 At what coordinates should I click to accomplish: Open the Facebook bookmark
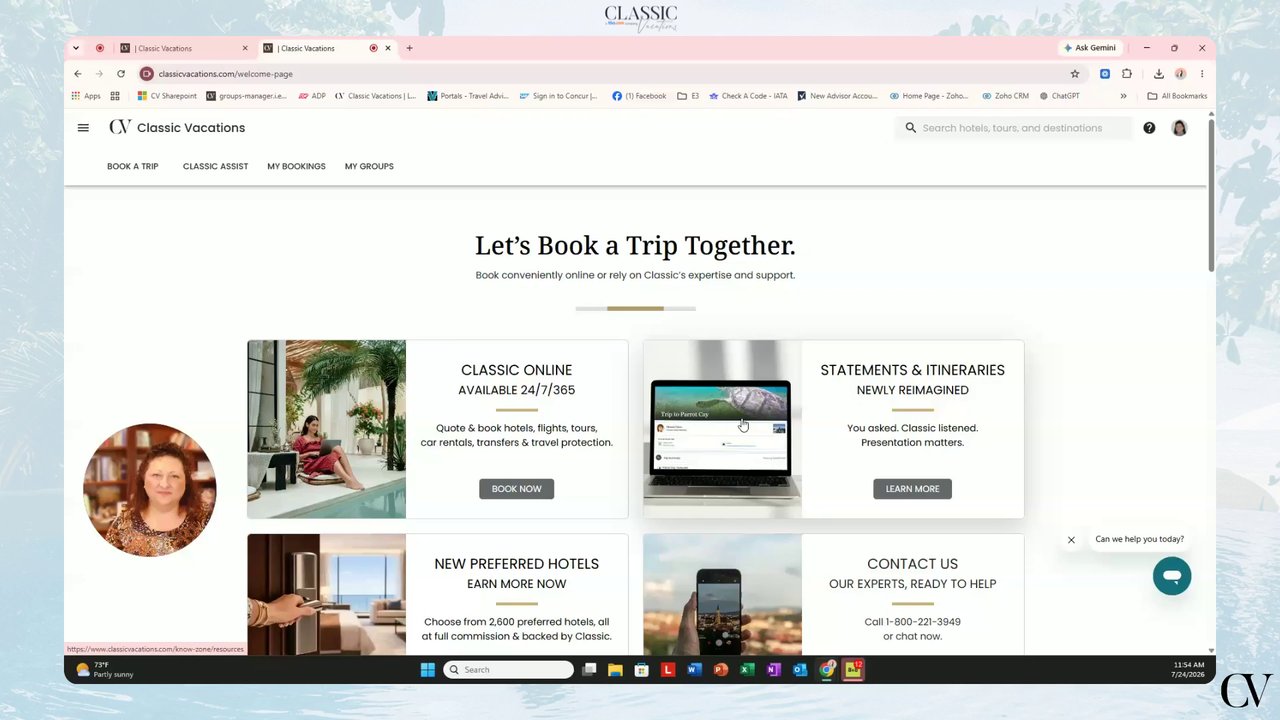(639, 96)
